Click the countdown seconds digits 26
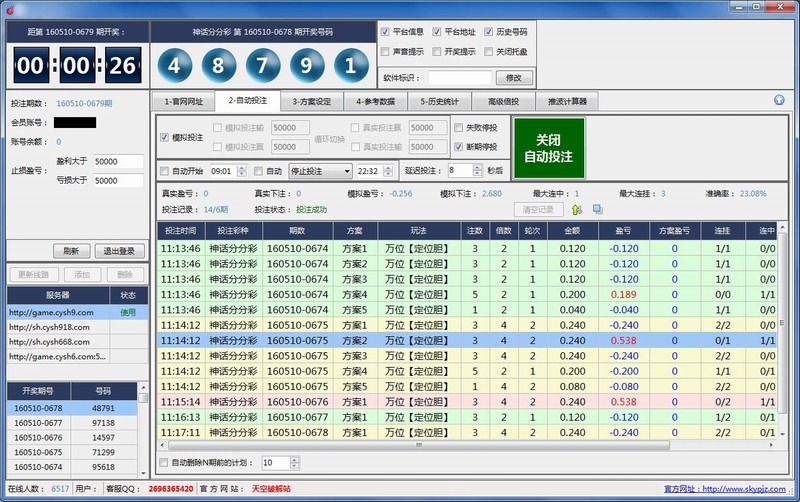Screen dimensions: 800x502 [120, 66]
